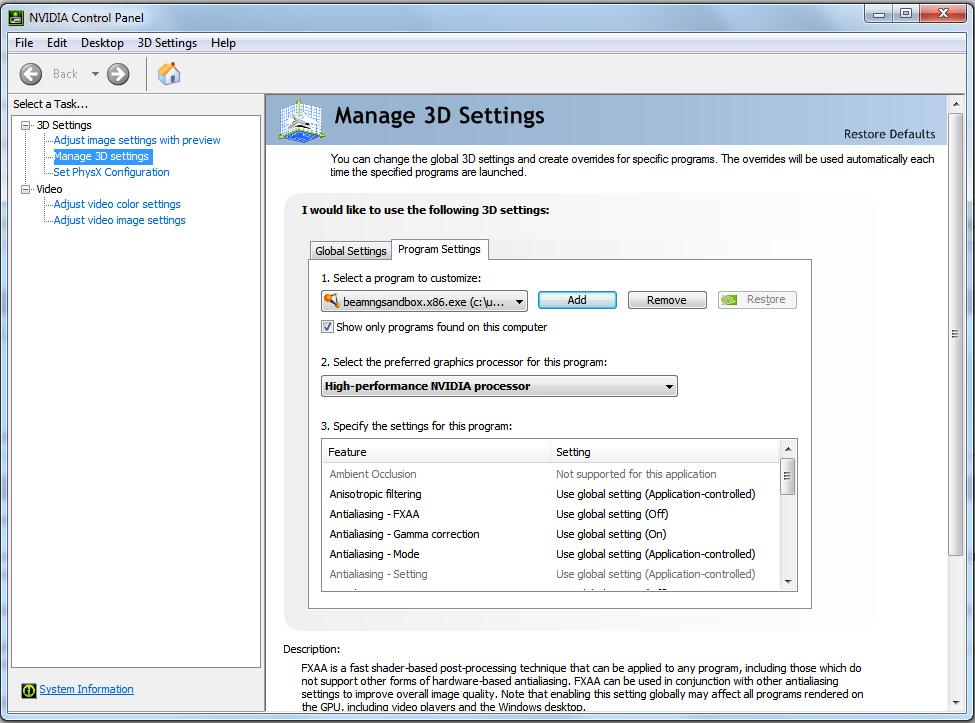This screenshot has height=723, width=975.
Task: Select the Program Settings tab
Action: (x=440, y=249)
